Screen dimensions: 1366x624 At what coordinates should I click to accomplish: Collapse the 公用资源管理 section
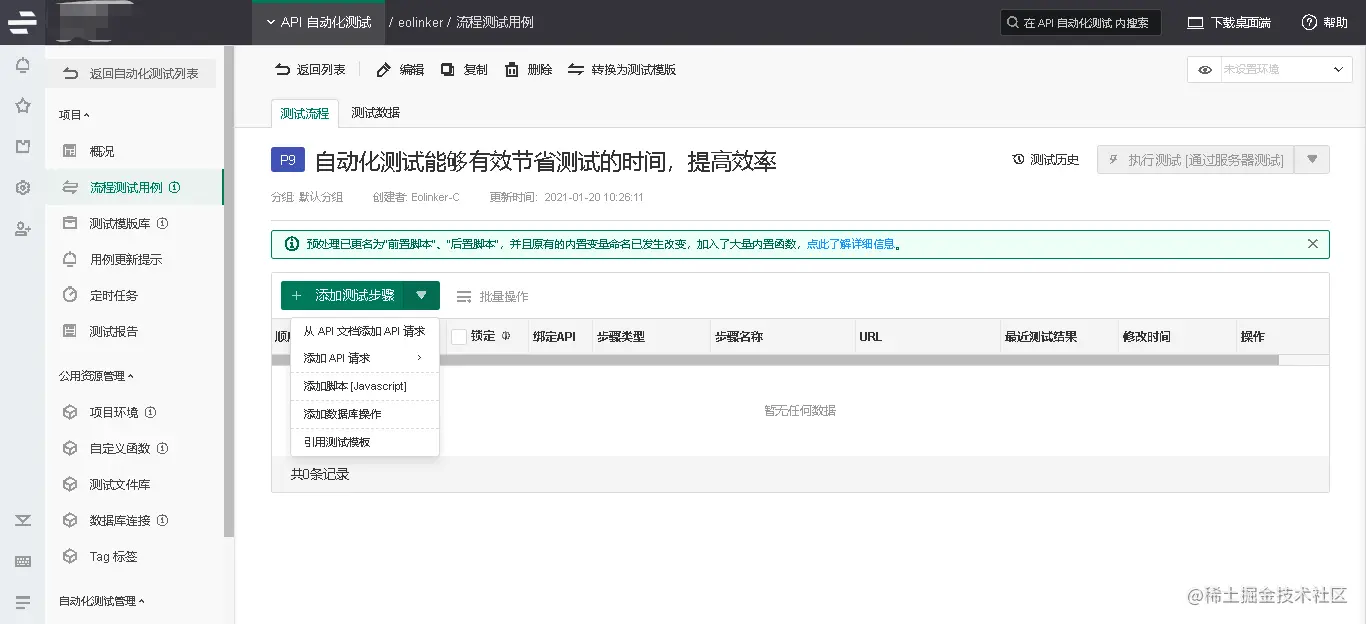tap(96, 376)
